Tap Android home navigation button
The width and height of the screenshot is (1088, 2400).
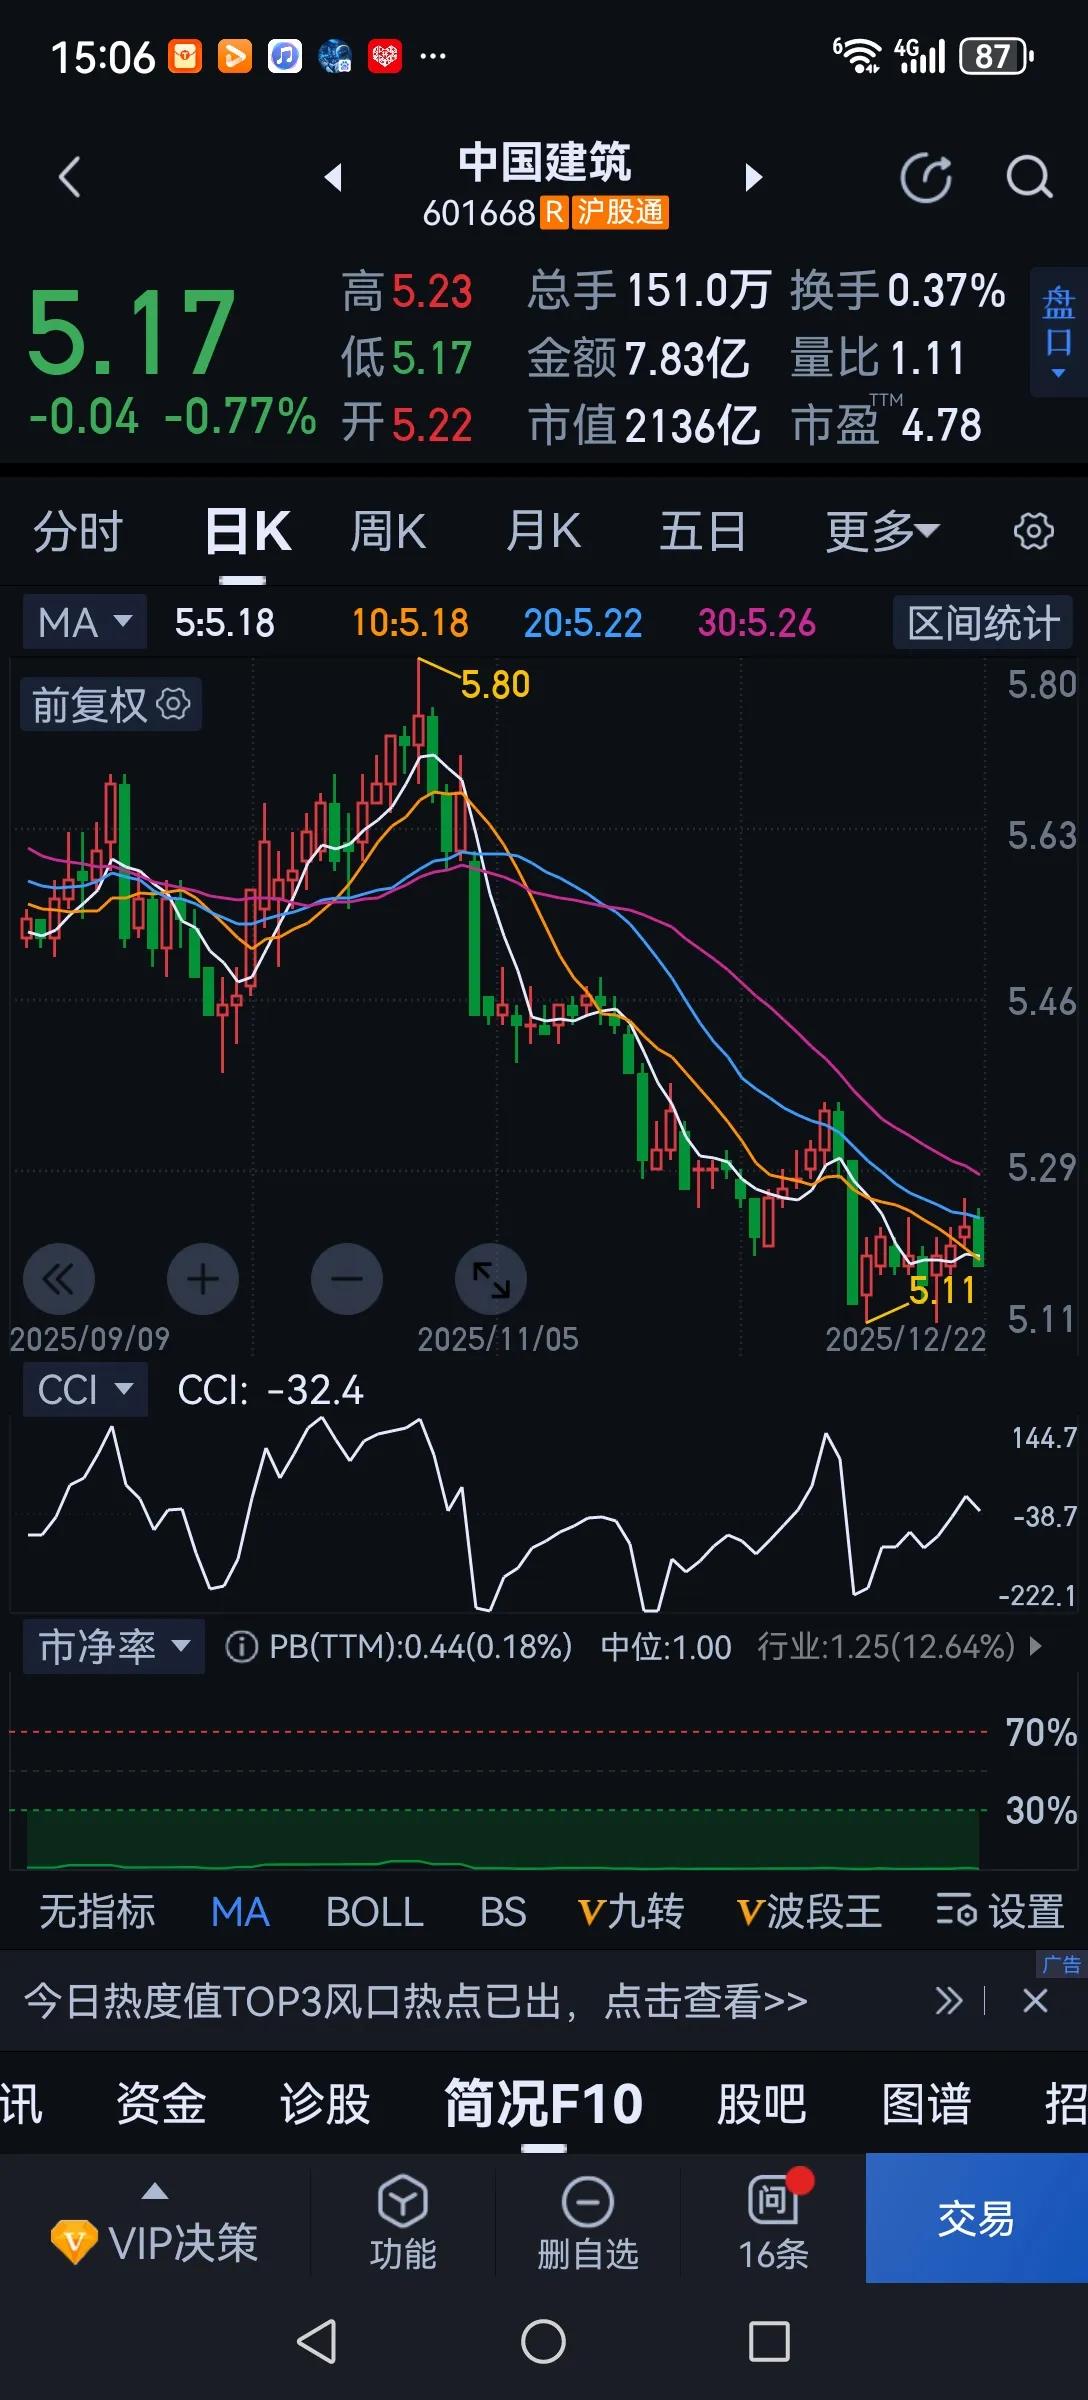click(x=543, y=2341)
